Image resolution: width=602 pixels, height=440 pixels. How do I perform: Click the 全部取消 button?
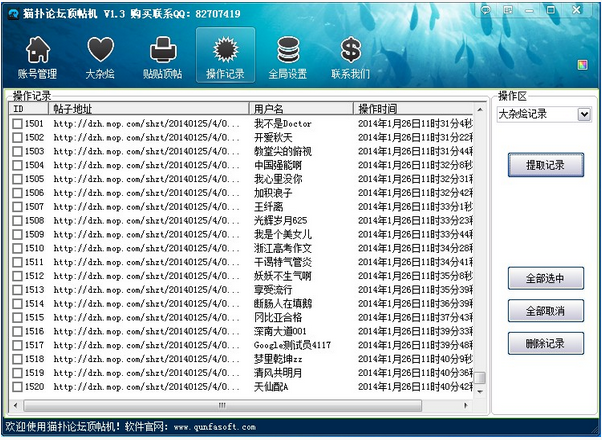tap(546, 311)
